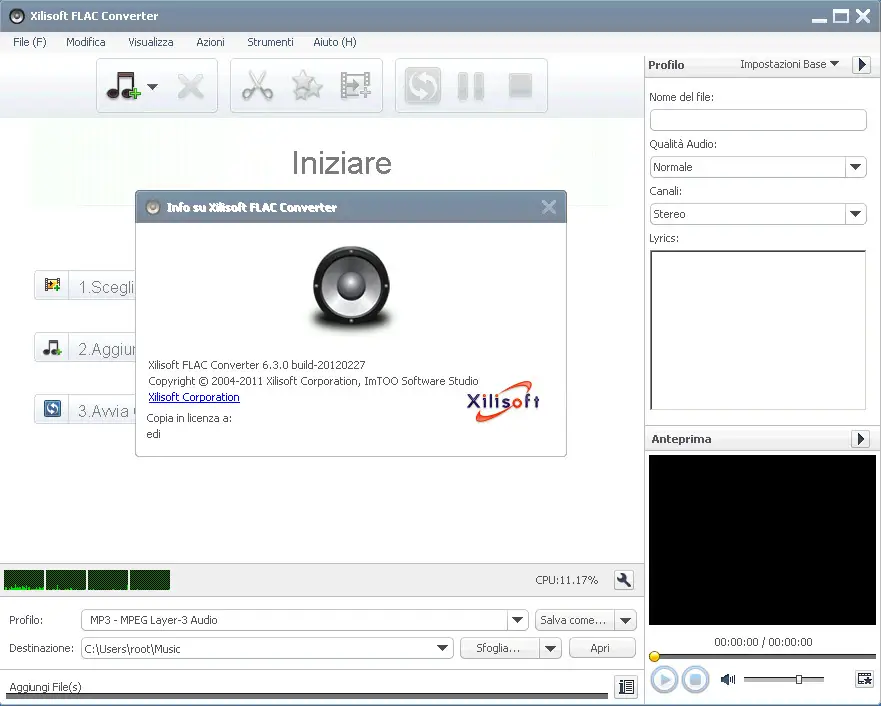Open the Impostazioni Base dropdown

pos(789,65)
